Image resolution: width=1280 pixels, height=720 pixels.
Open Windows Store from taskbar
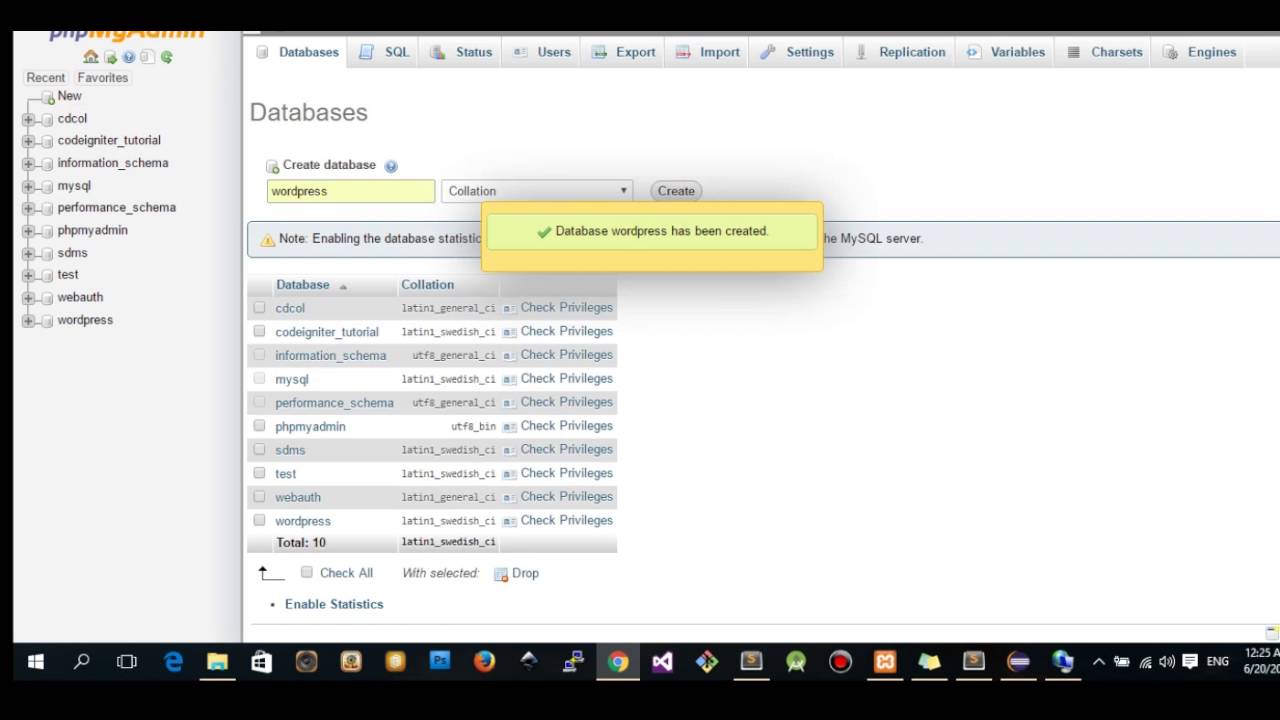pos(262,662)
